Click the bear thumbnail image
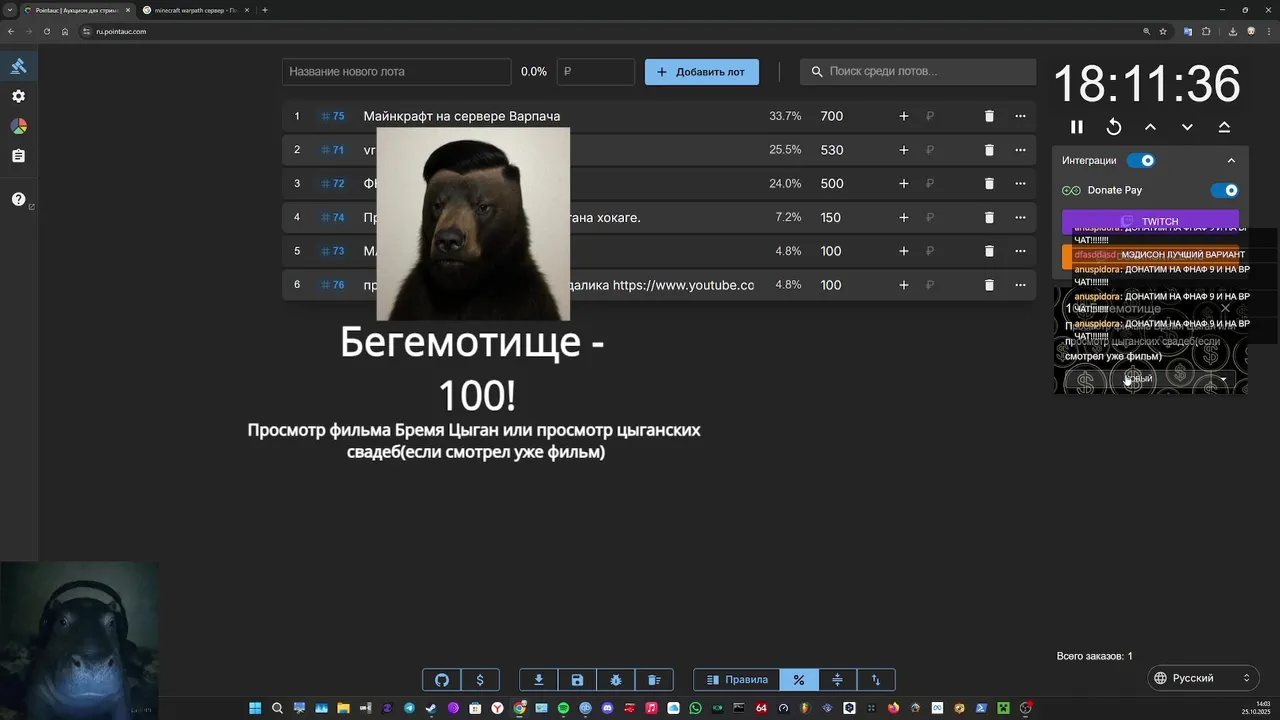Viewport: 1280px width, 720px height. (473, 224)
